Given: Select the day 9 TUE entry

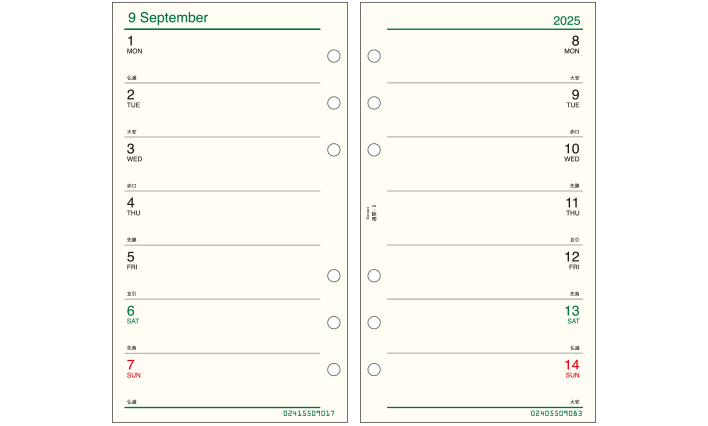Looking at the screenshot, I should [x=573, y=98].
